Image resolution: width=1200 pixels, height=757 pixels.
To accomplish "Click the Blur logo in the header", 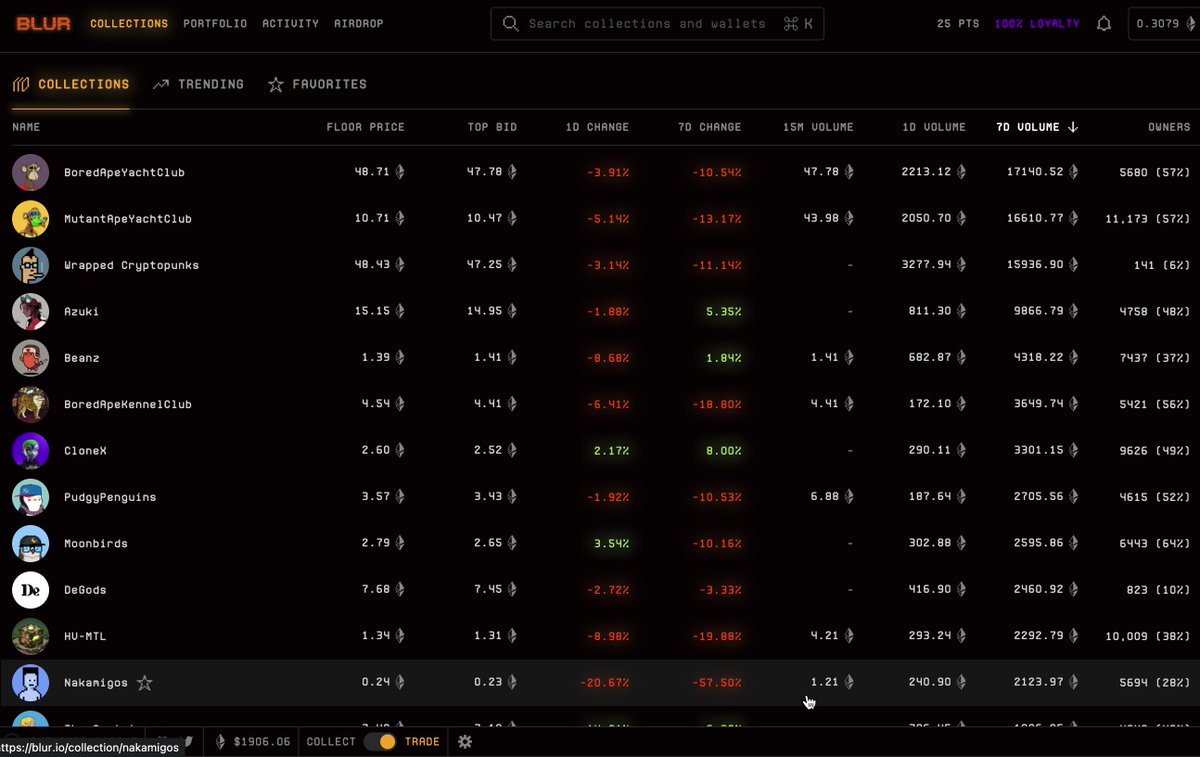I will coord(43,23).
